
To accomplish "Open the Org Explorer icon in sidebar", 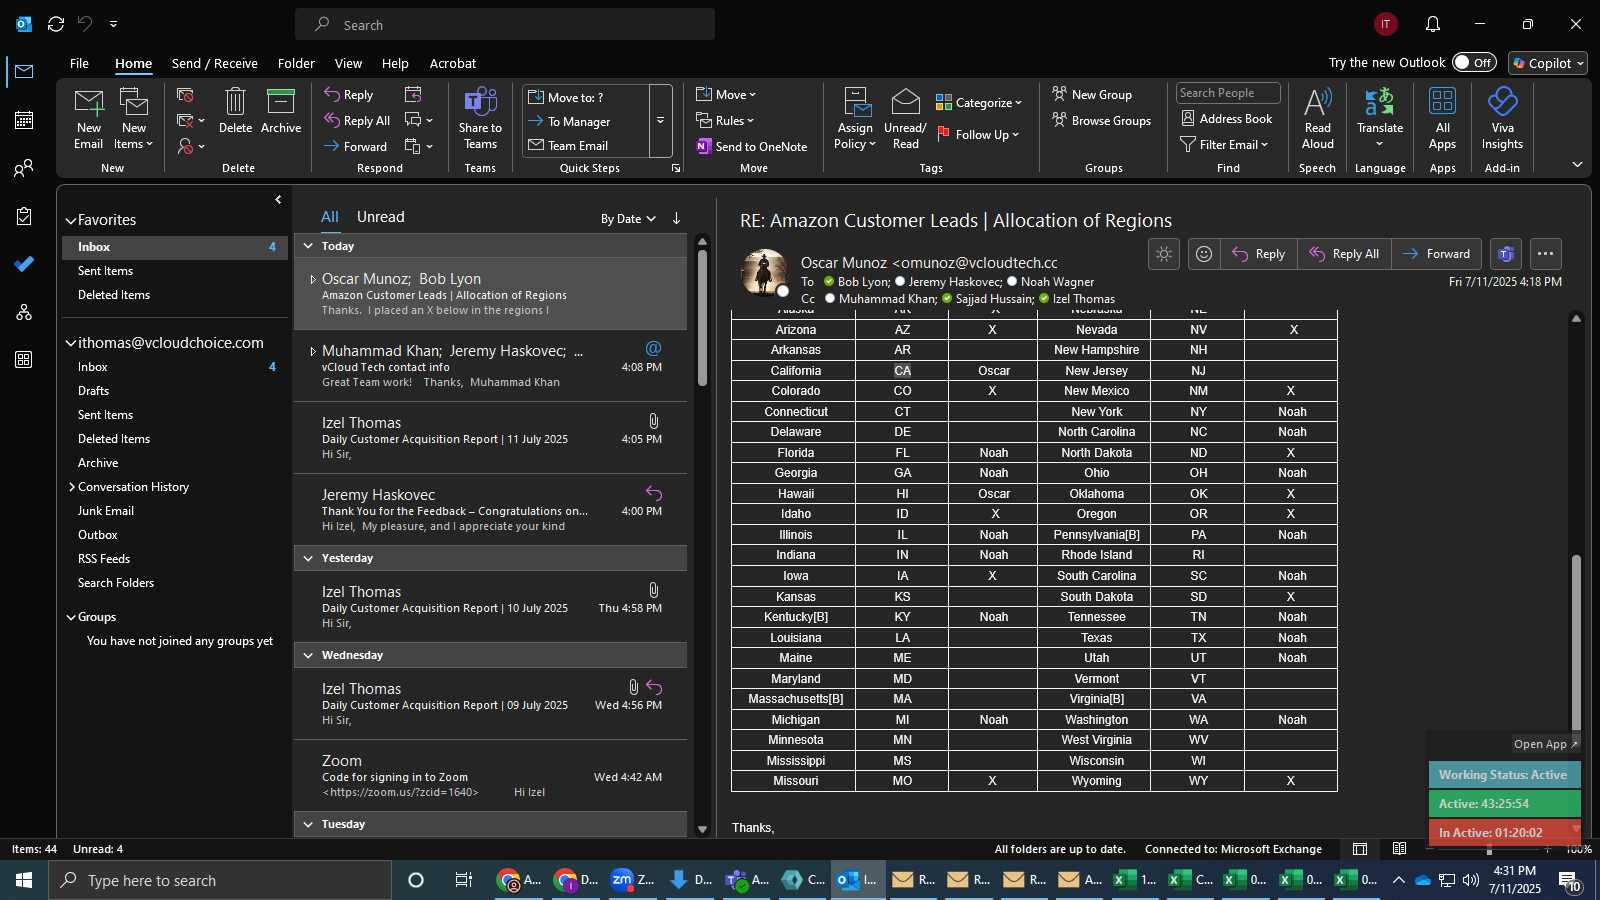I will point(24,312).
